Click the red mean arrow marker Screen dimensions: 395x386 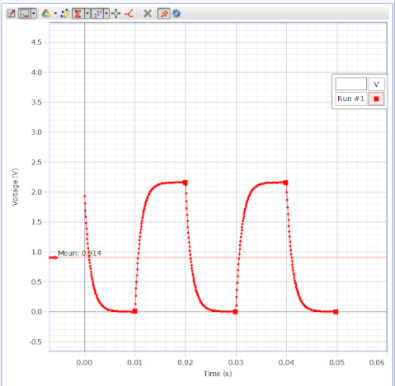click(x=53, y=258)
